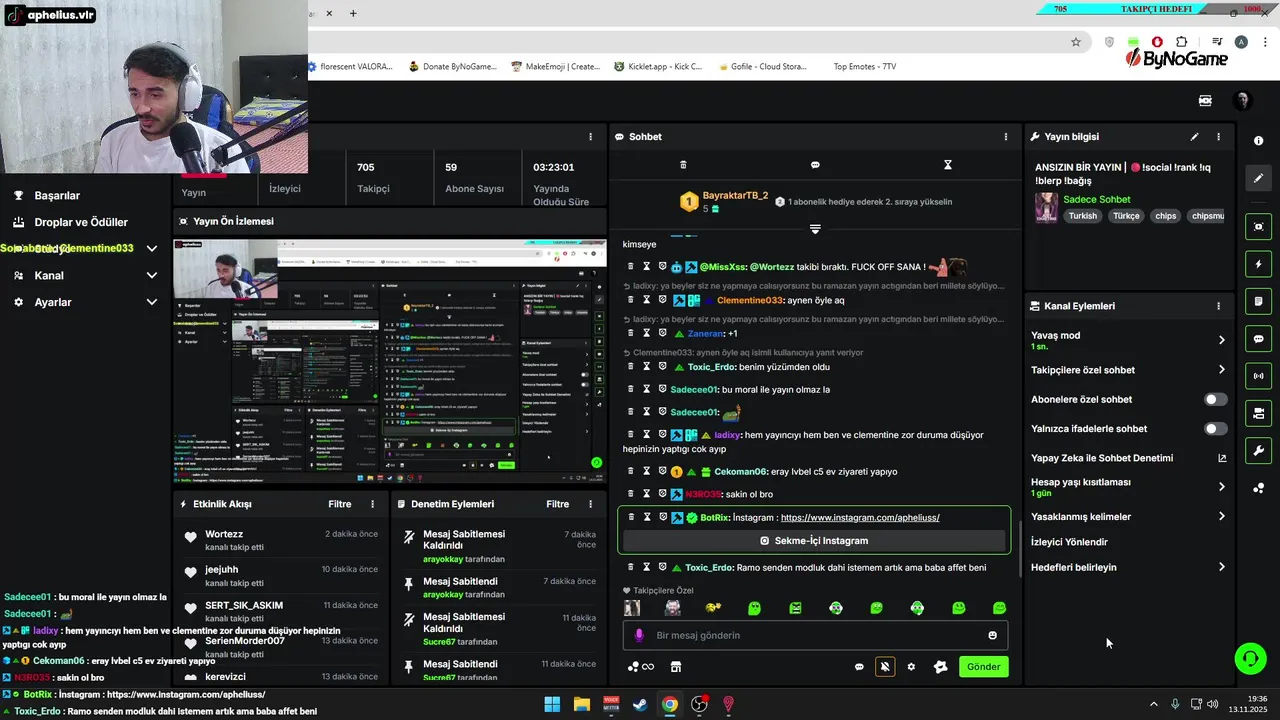Open MakeEmoji bookmark
This screenshot has height=720, width=1280.
[x=555, y=67]
